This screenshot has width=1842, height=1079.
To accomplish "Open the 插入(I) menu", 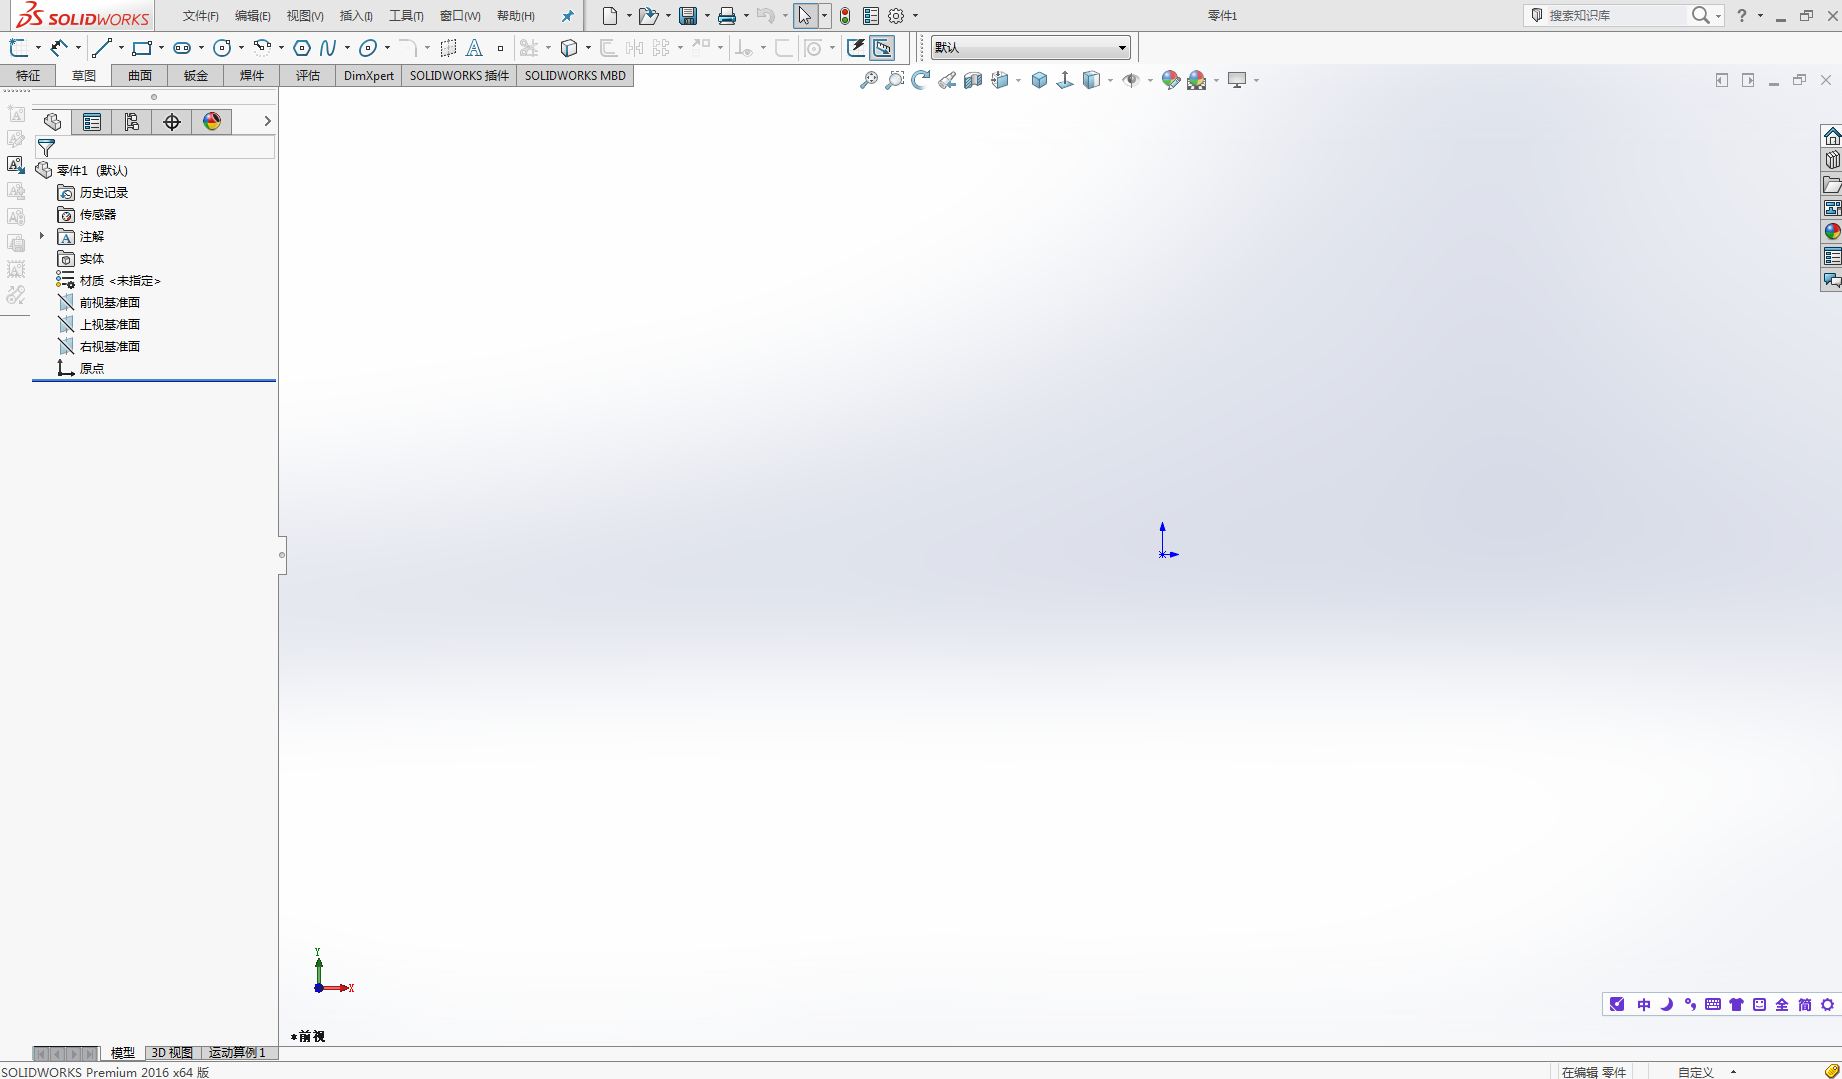I will coord(356,16).
